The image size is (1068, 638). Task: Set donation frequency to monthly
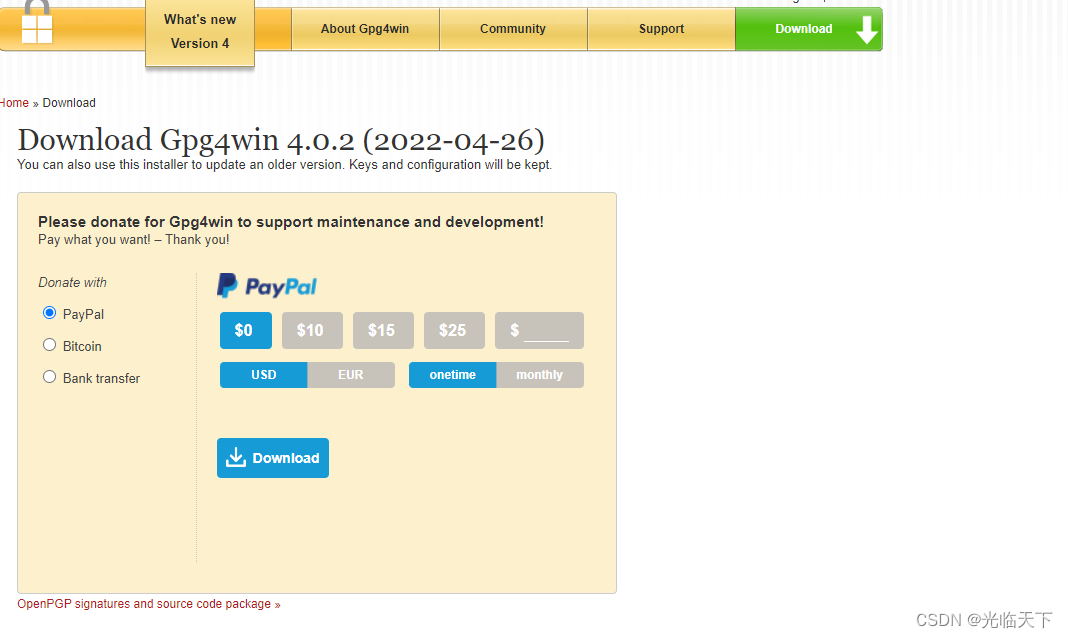pos(539,375)
